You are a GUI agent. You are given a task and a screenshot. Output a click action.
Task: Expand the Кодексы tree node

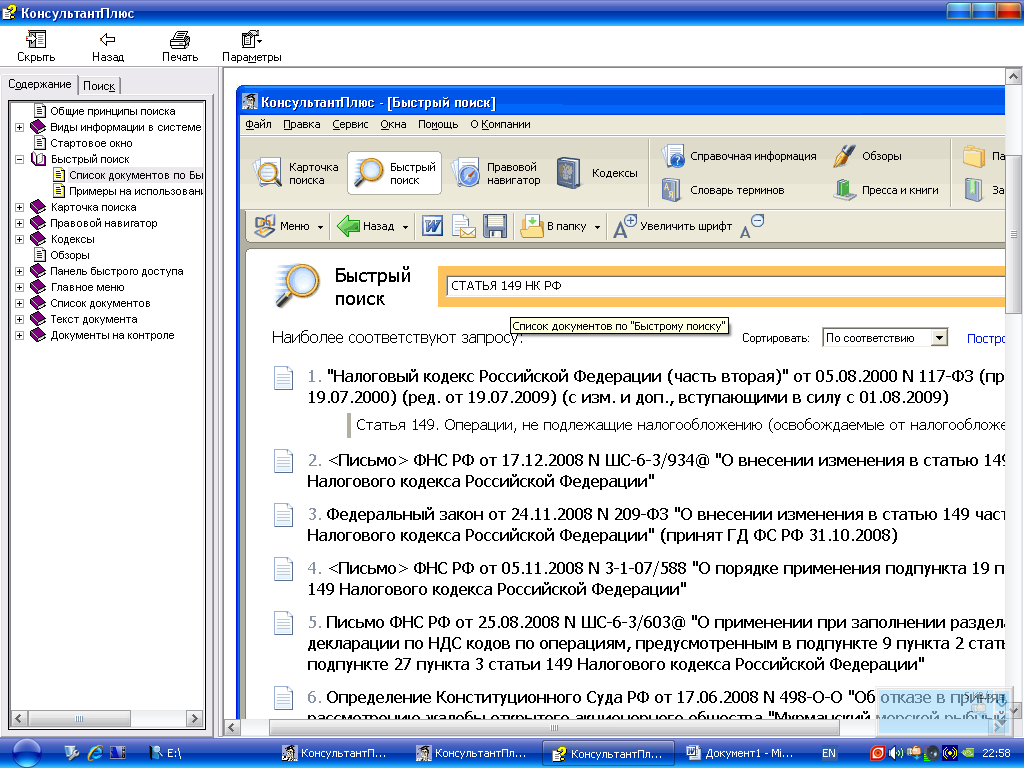[x=20, y=239]
